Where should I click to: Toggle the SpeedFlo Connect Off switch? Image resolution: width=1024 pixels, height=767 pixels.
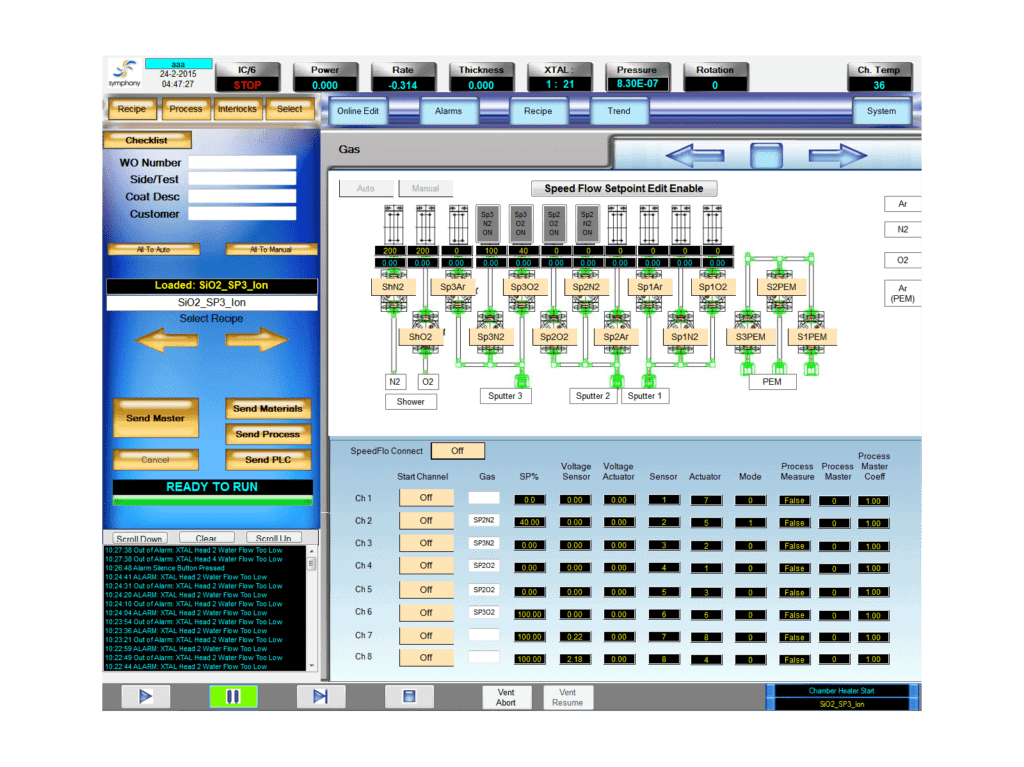[457, 451]
